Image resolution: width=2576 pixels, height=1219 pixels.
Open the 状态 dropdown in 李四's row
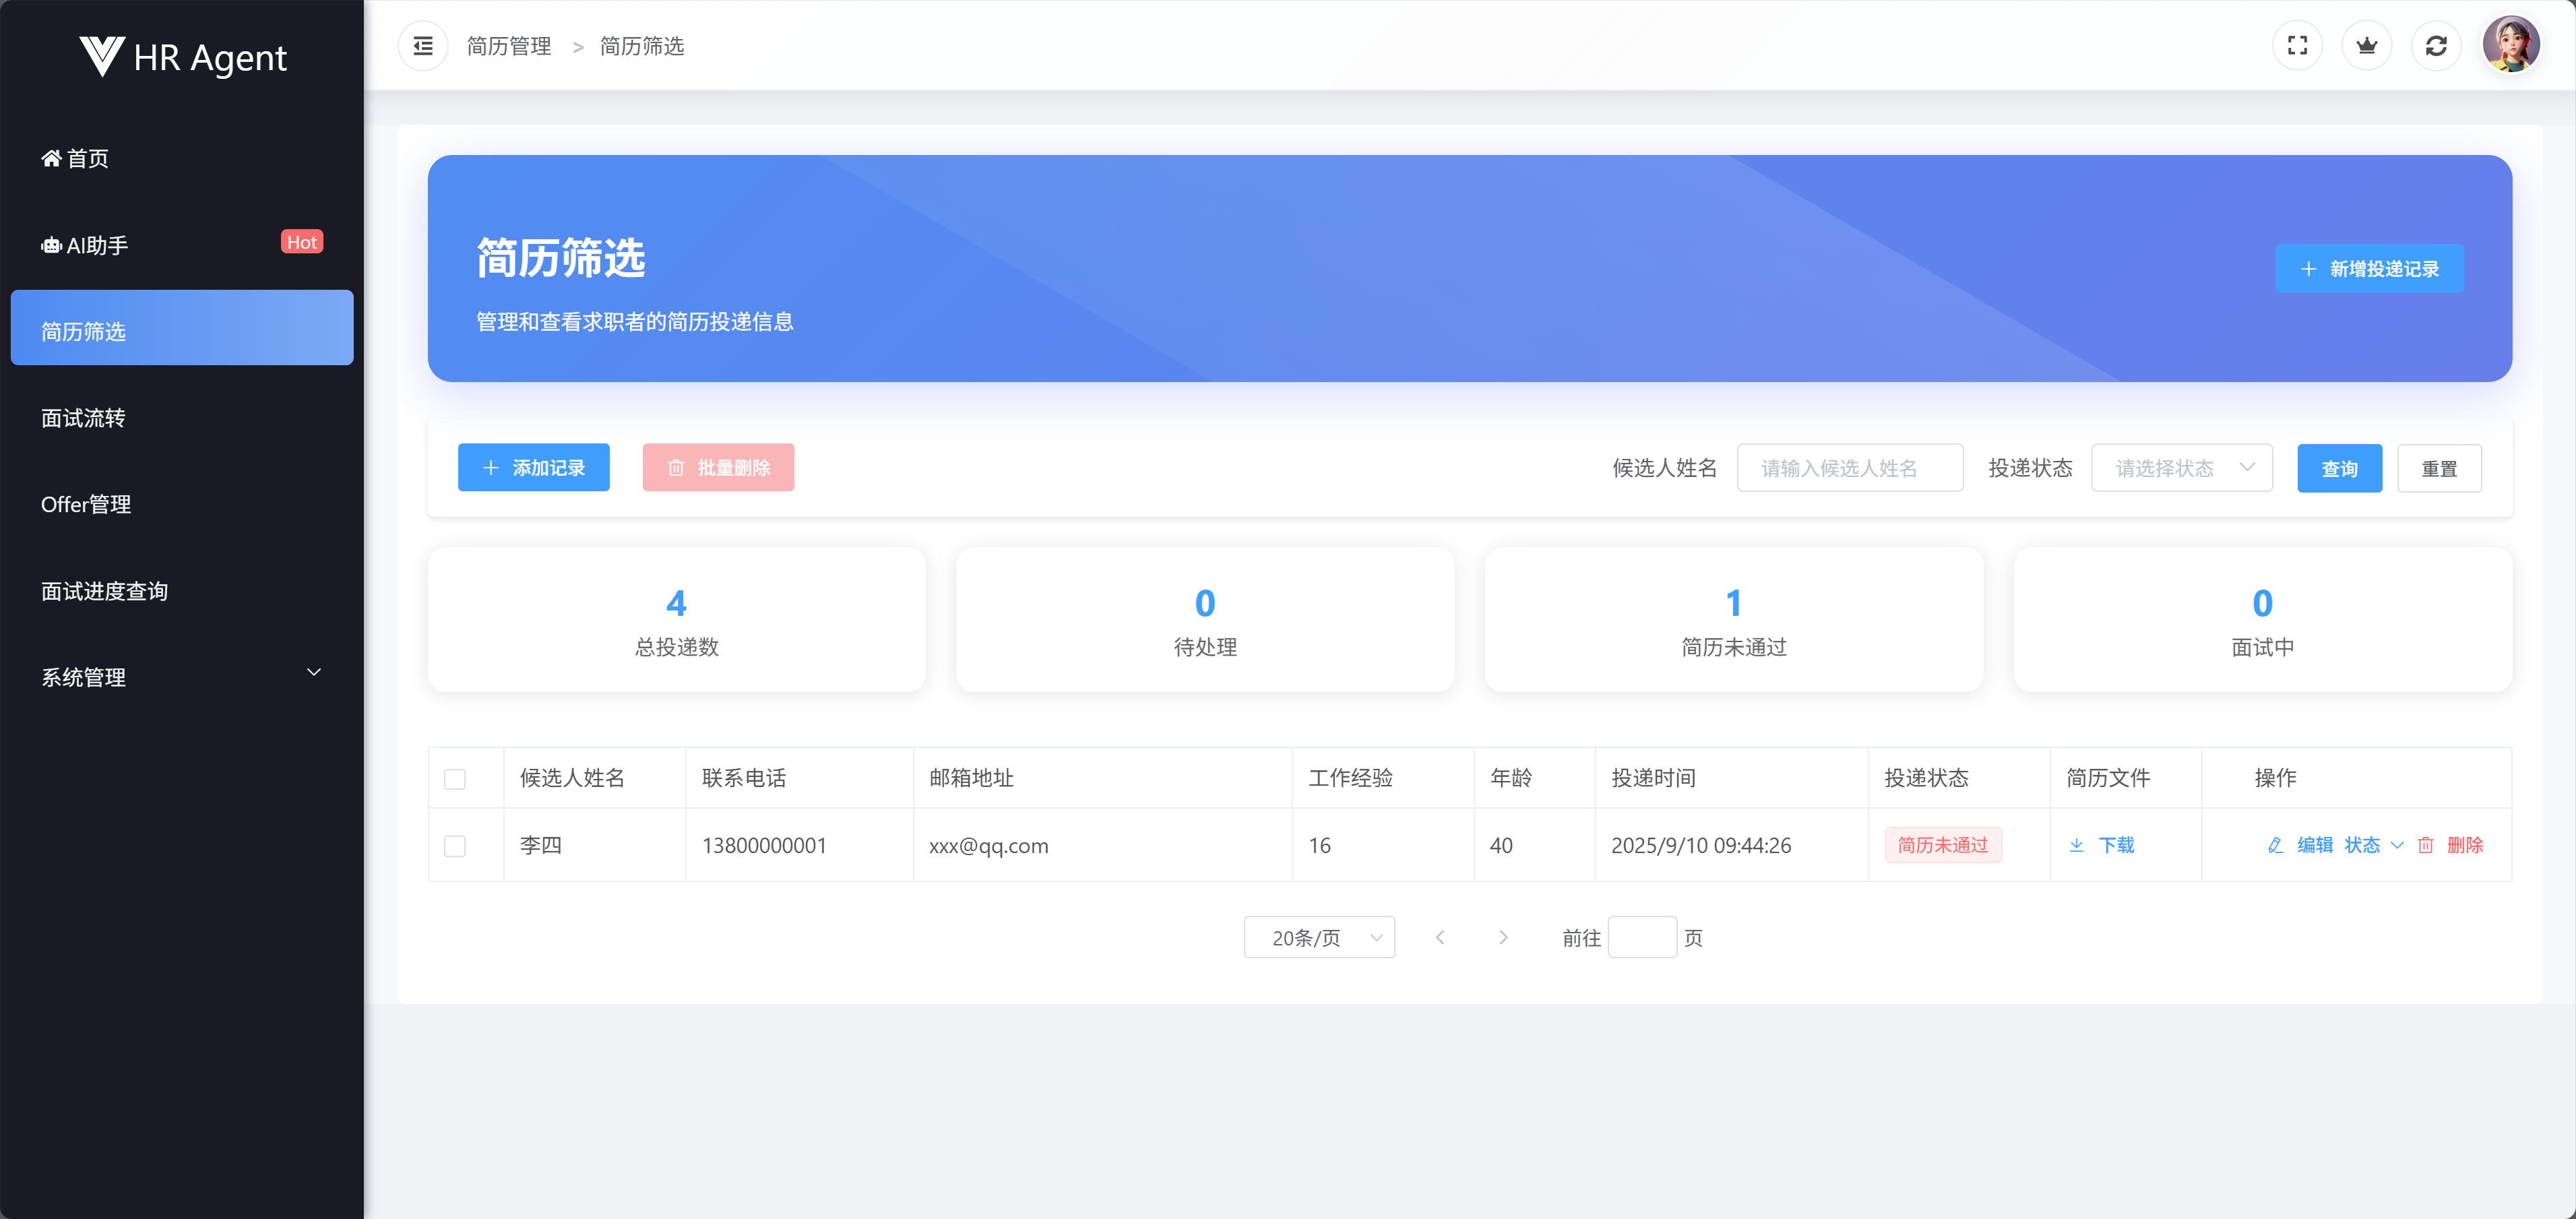tap(2372, 845)
